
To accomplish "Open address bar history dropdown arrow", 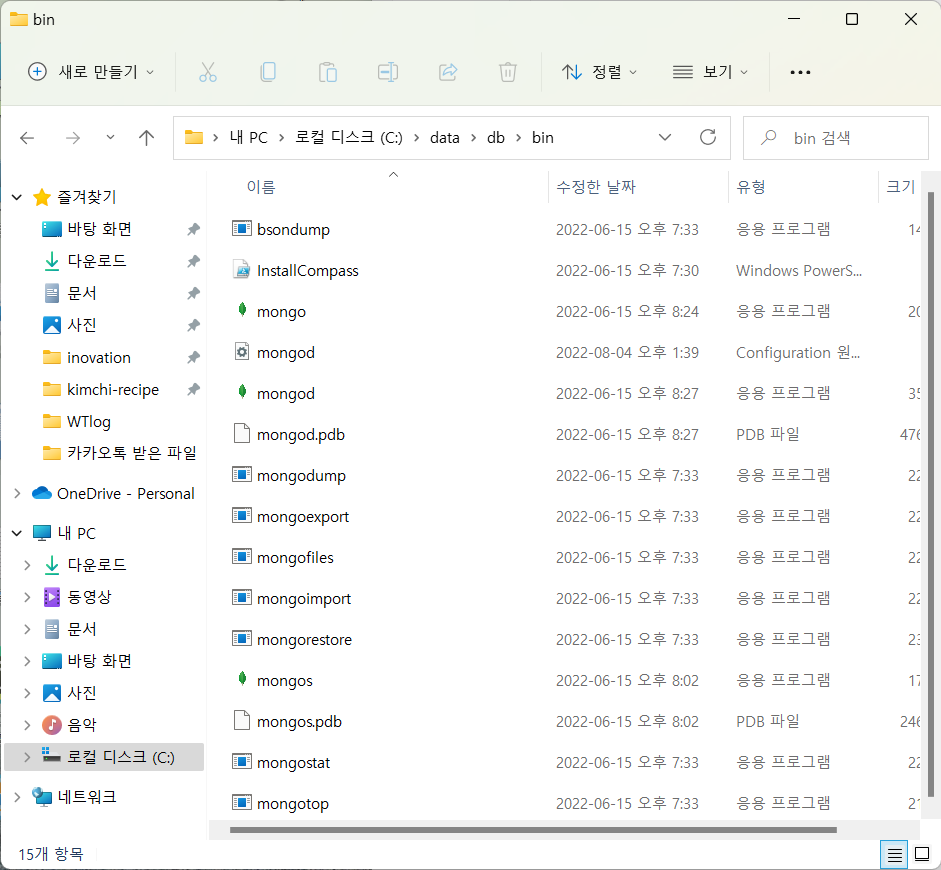I will [665, 137].
